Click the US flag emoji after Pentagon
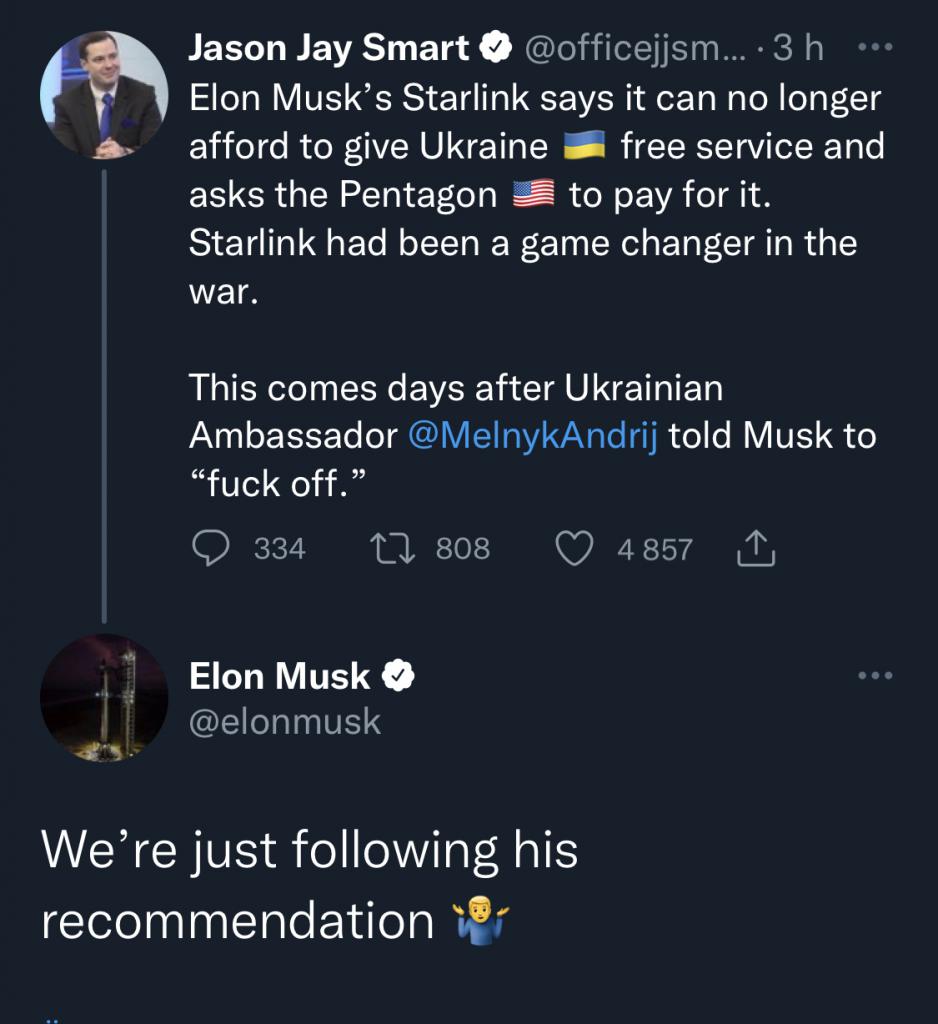The width and height of the screenshot is (938, 1024). click(x=533, y=196)
